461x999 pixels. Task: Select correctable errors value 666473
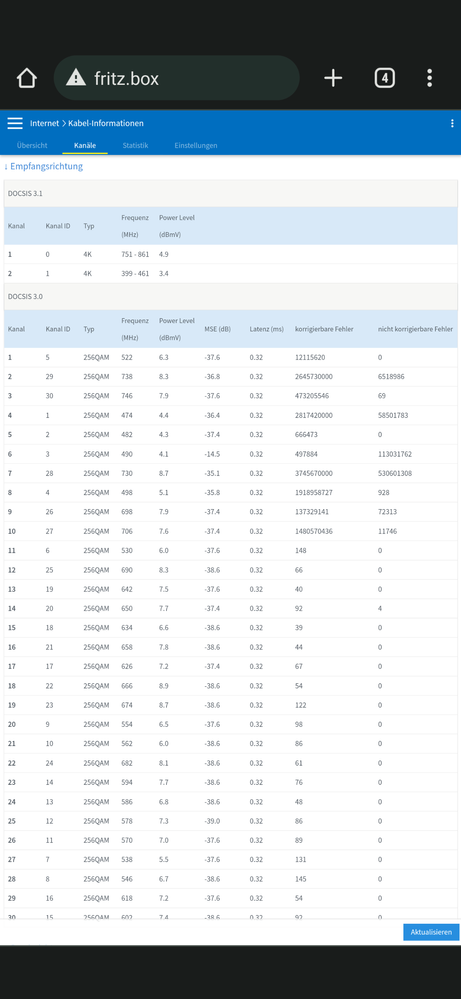(x=307, y=435)
